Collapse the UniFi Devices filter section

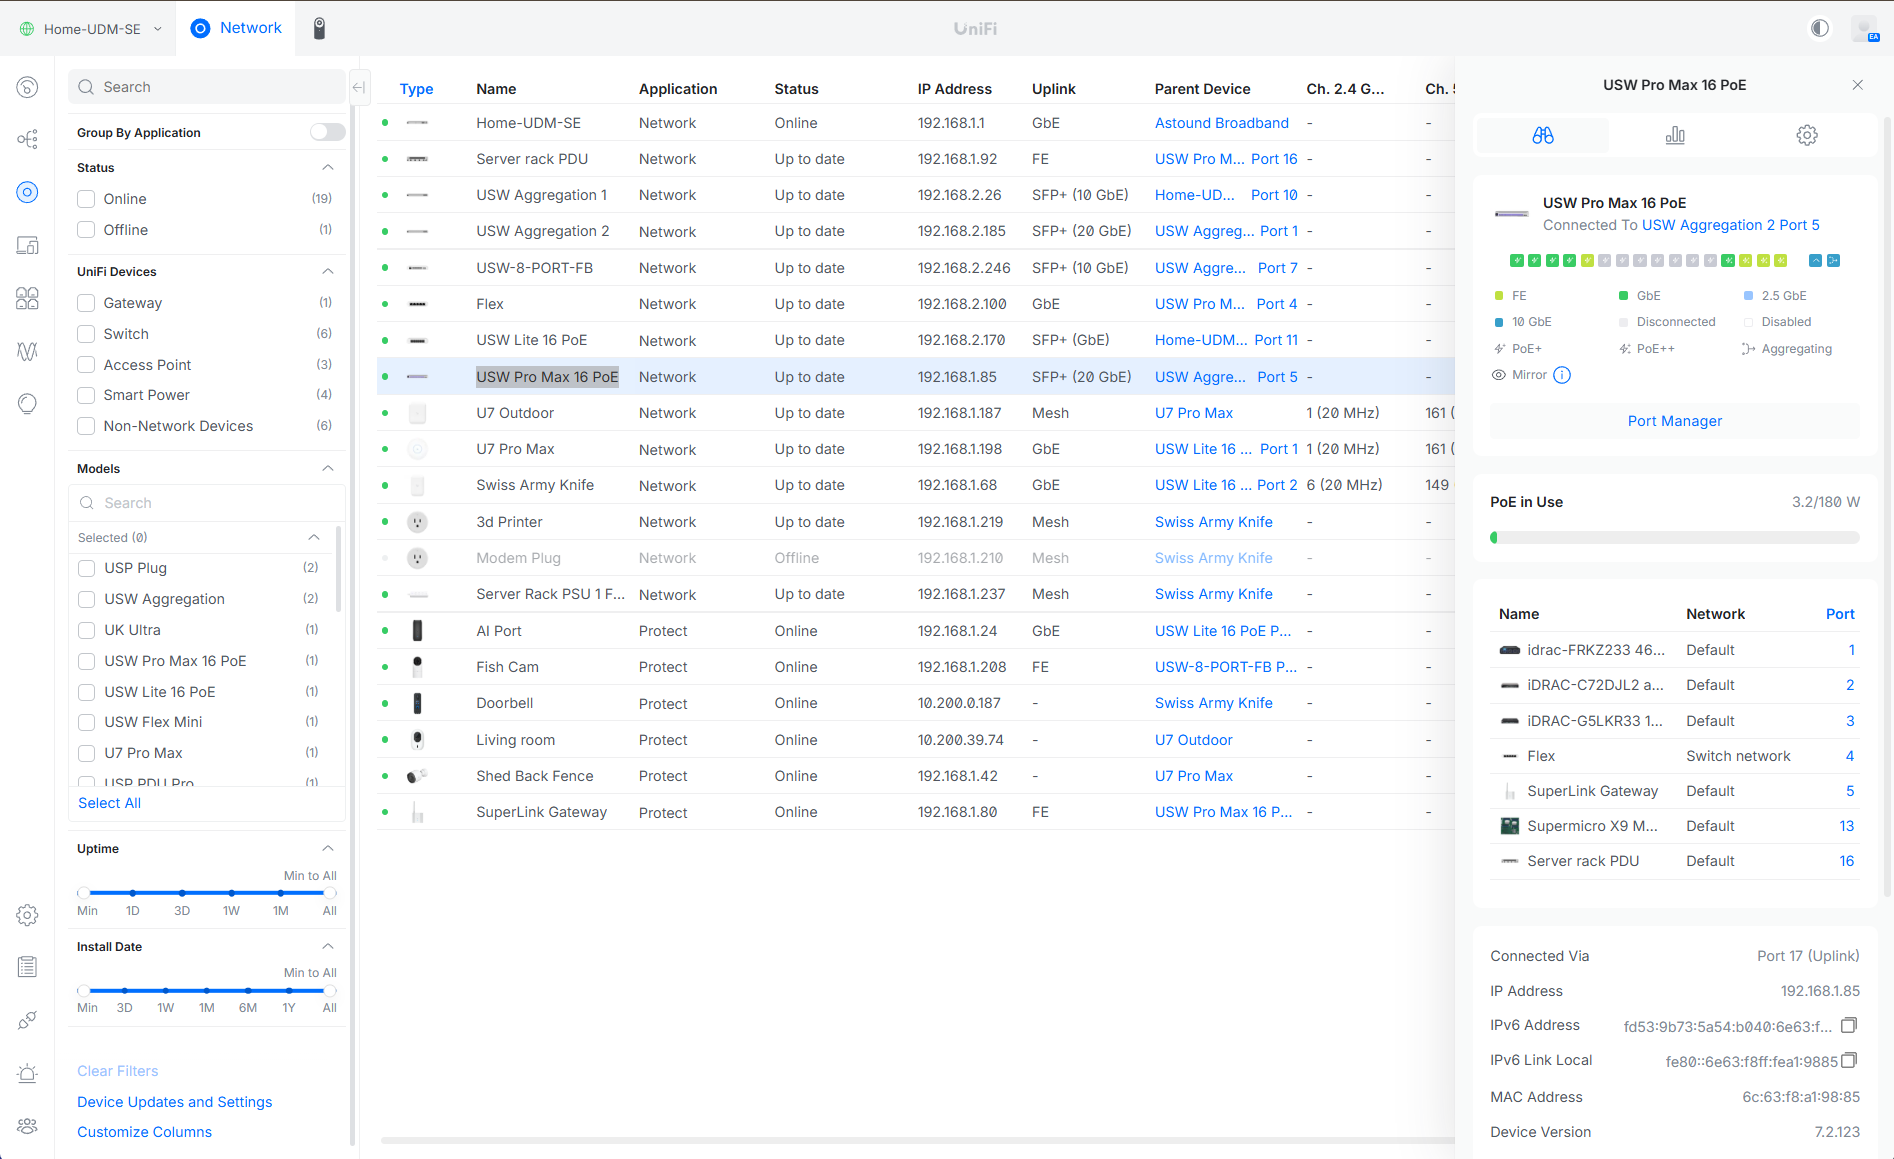coord(328,271)
